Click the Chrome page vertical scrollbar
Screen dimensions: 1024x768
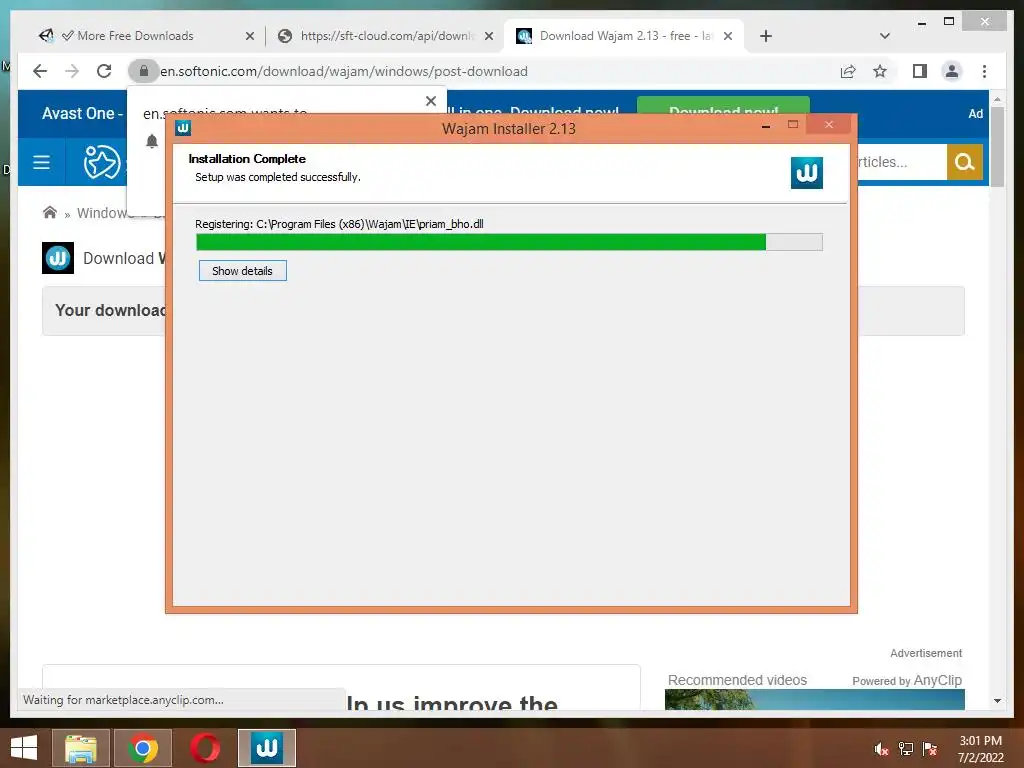(997, 147)
